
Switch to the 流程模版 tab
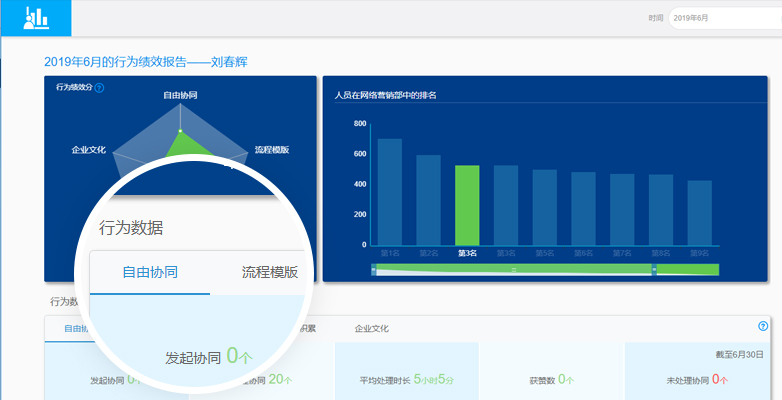coord(270,272)
